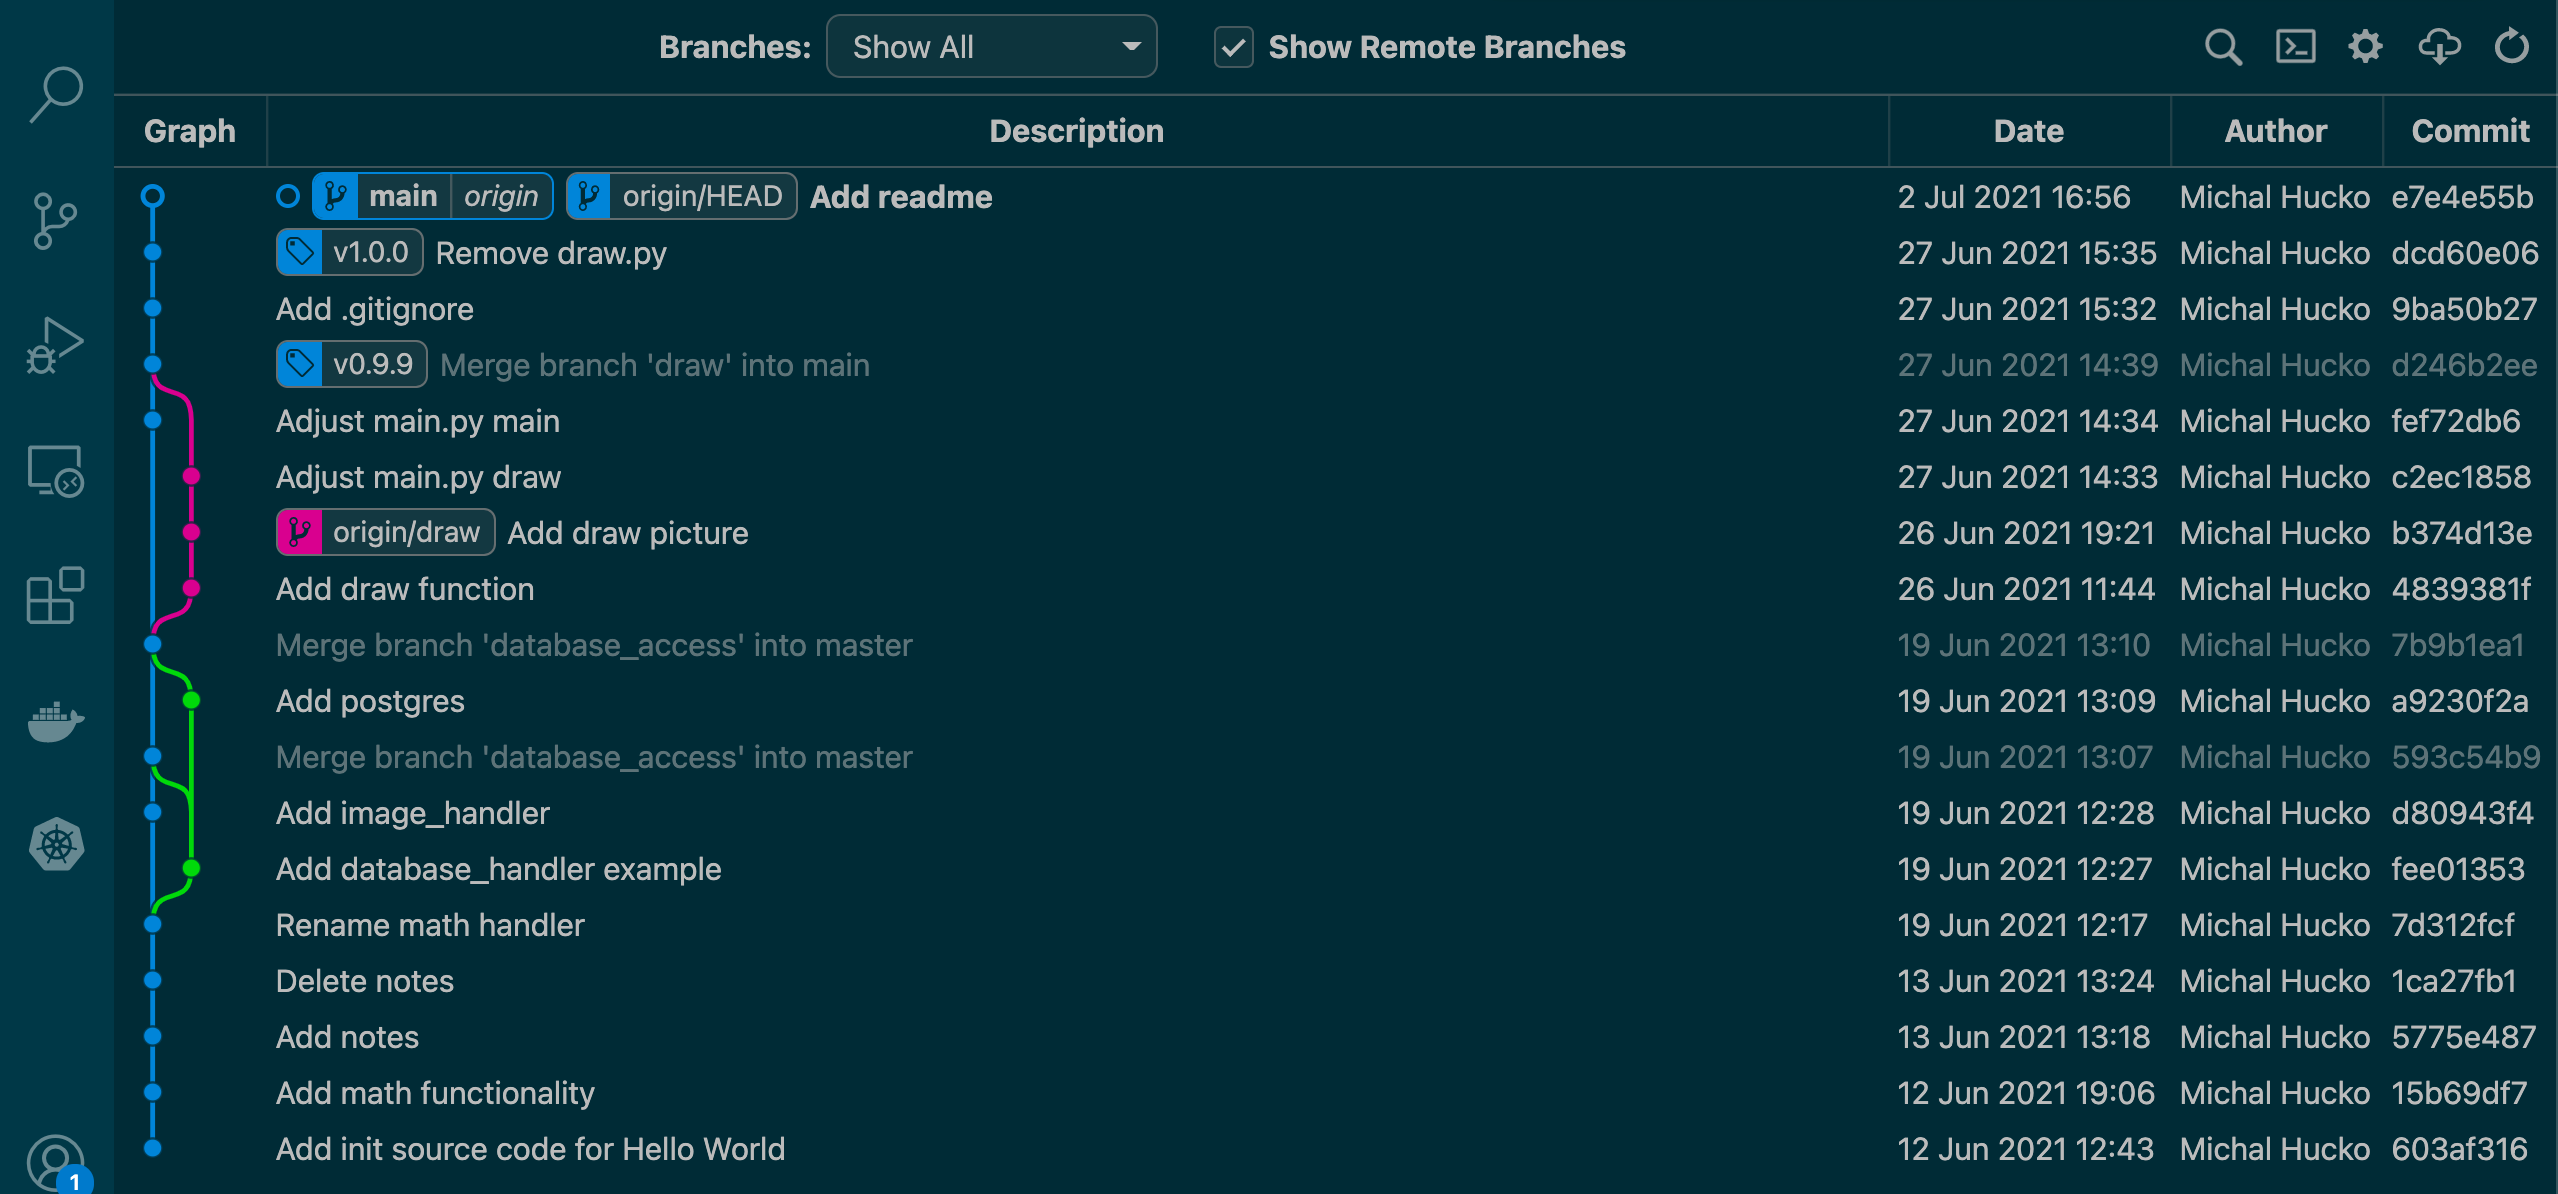Click the Graph column header
This screenshot has height=1194, width=2558.
coord(190,131)
